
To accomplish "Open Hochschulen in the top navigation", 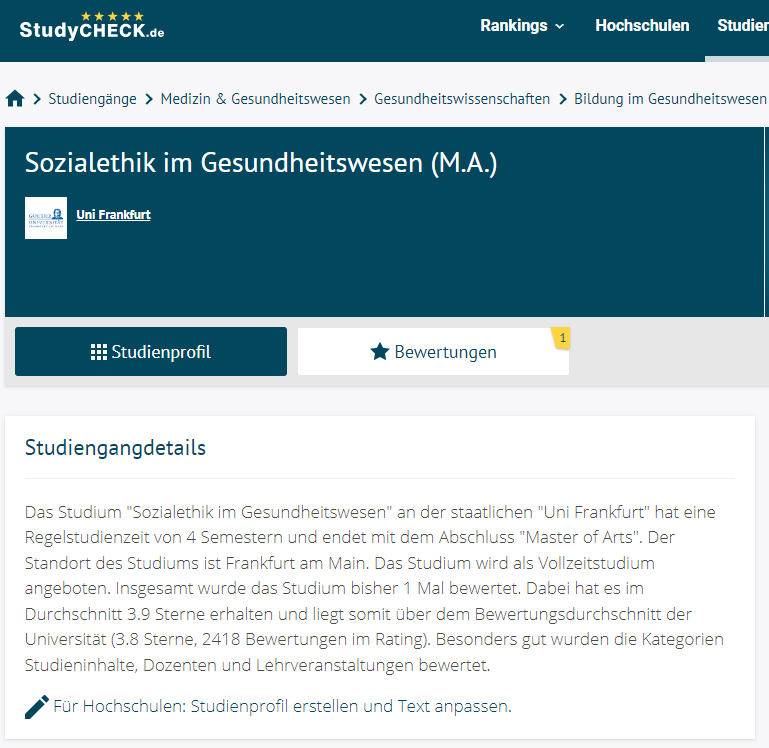I will tap(642, 26).
